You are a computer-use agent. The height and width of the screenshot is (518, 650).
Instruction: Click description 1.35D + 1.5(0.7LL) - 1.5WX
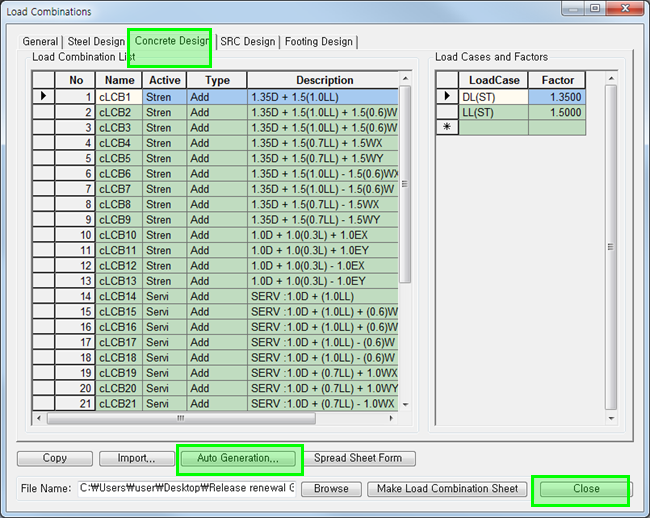[x=323, y=204]
